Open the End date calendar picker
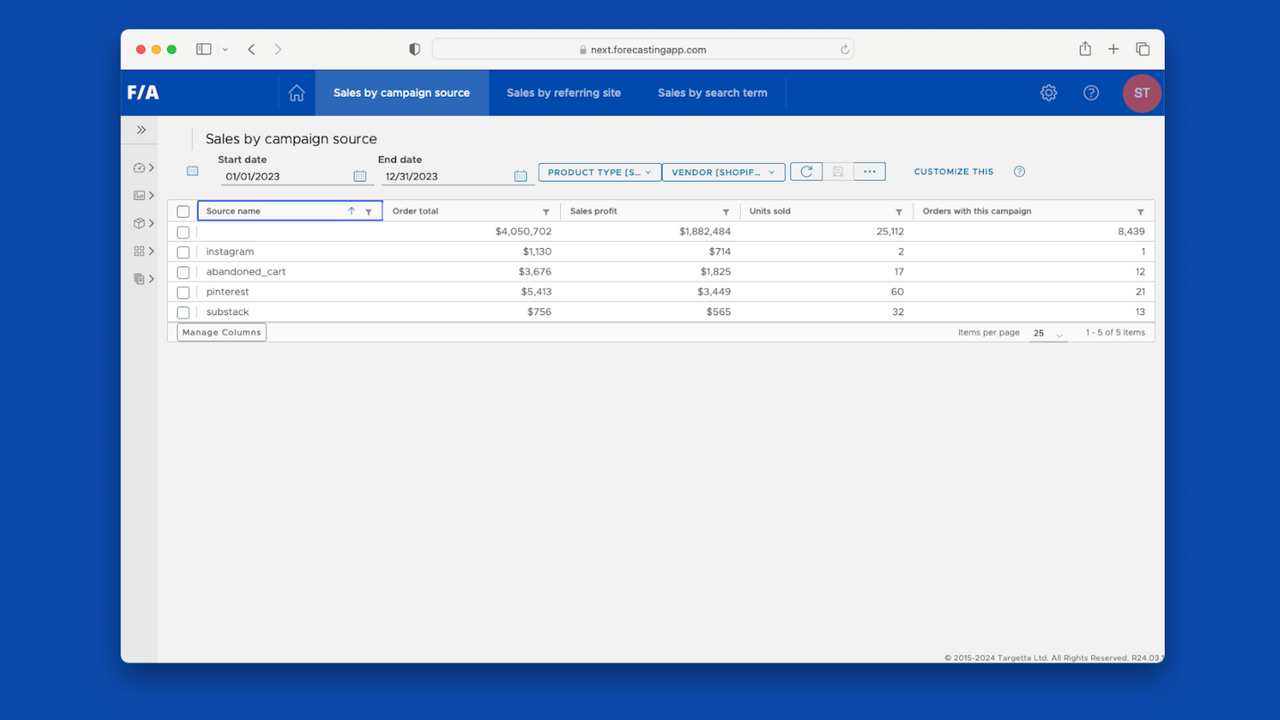 [x=520, y=176]
